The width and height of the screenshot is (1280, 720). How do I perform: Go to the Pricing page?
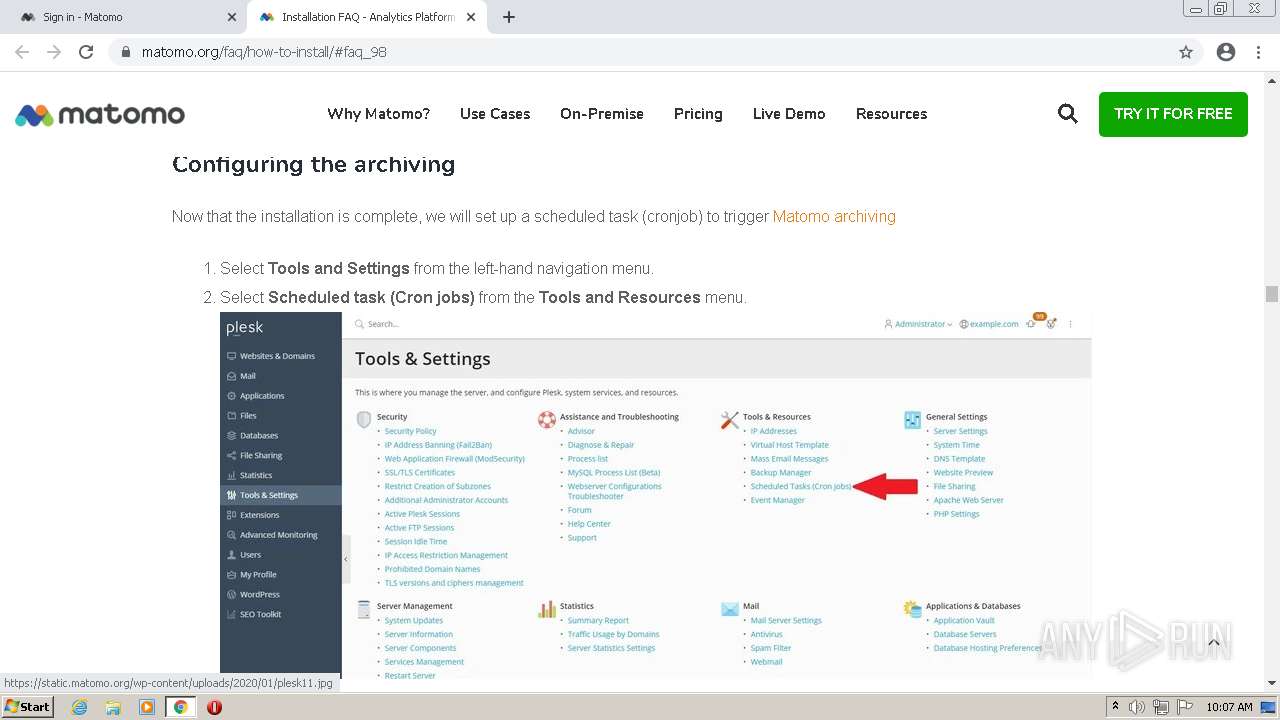click(x=698, y=114)
